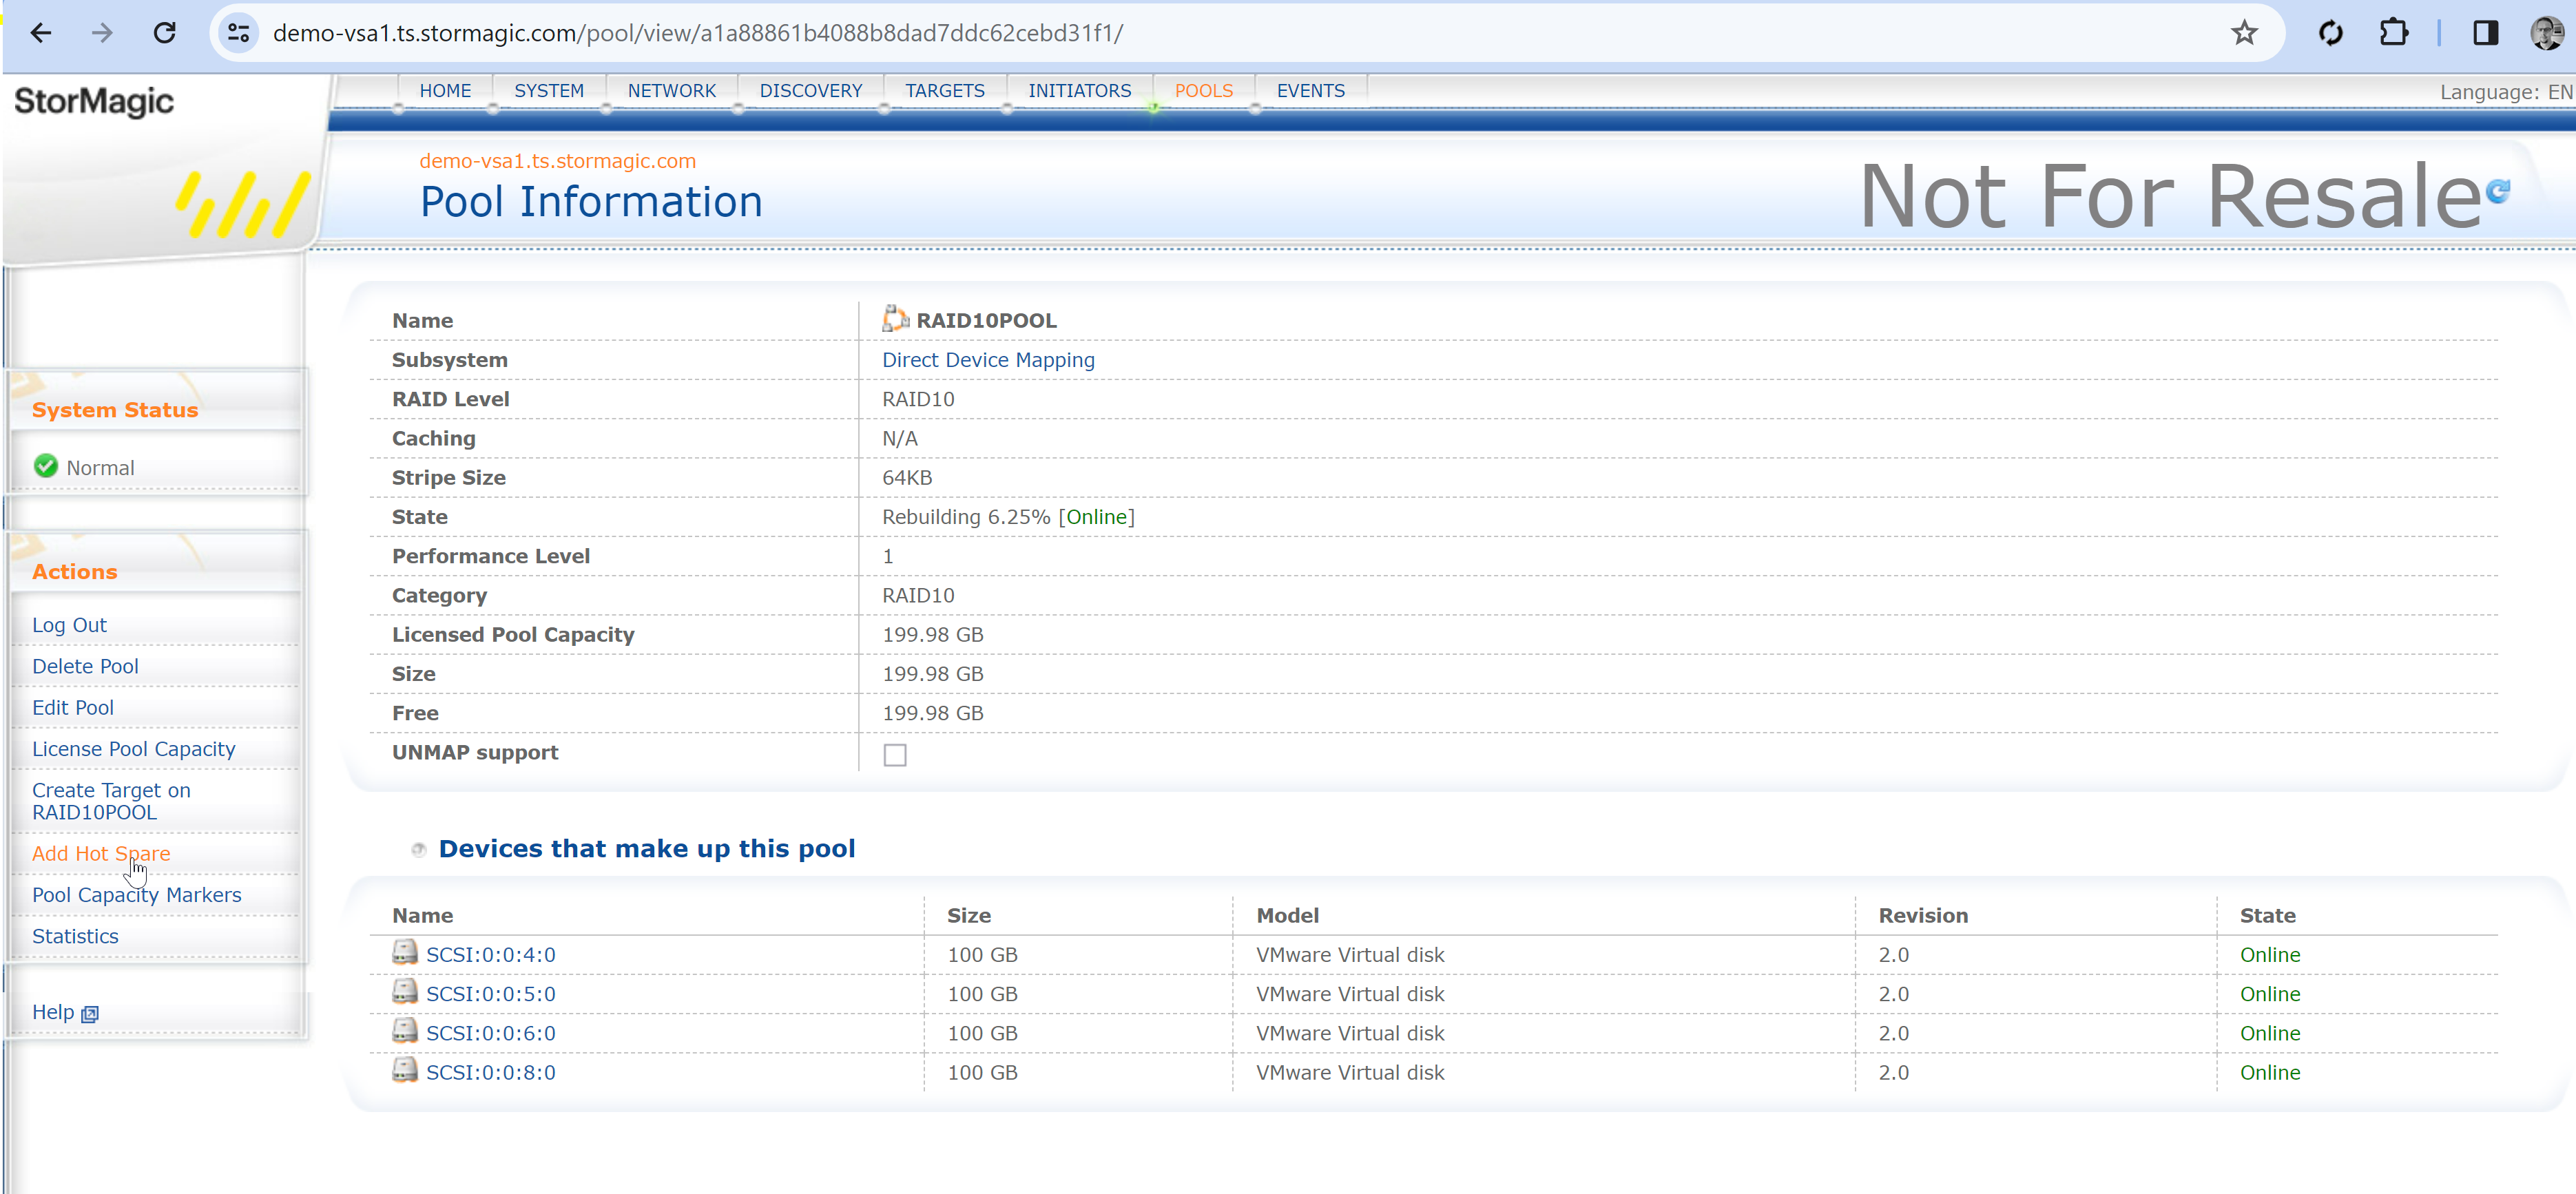Click the Normal system status text
The width and height of the screenshot is (2576, 1194).
click(x=100, y=468)
